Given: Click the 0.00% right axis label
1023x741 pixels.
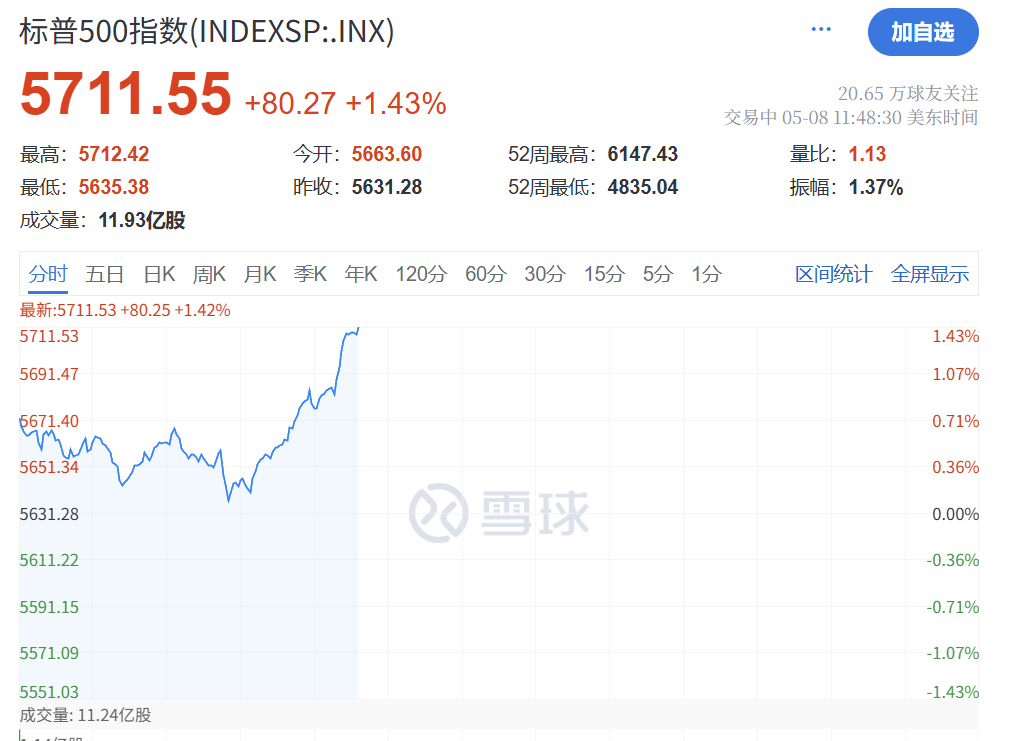Looking at the screenshot, I should (955, 515).
